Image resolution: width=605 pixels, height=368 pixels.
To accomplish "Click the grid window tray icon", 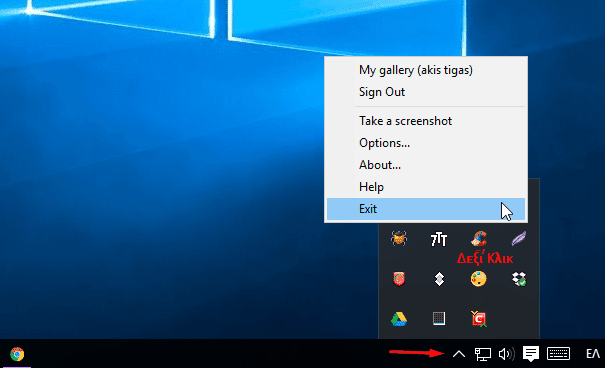I will coord(439,319).
